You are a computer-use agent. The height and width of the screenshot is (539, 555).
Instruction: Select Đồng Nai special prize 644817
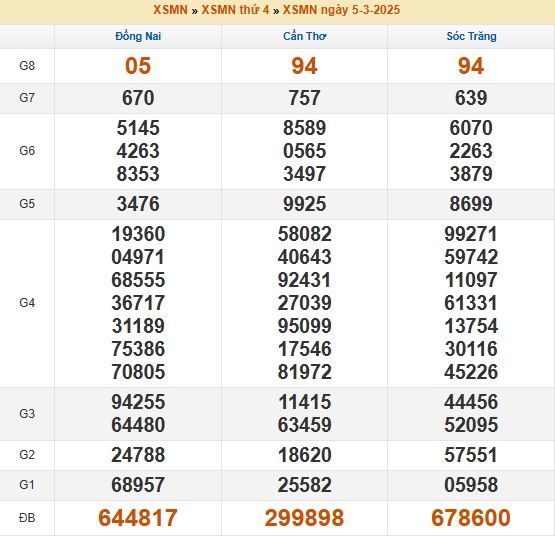point(138,518)
